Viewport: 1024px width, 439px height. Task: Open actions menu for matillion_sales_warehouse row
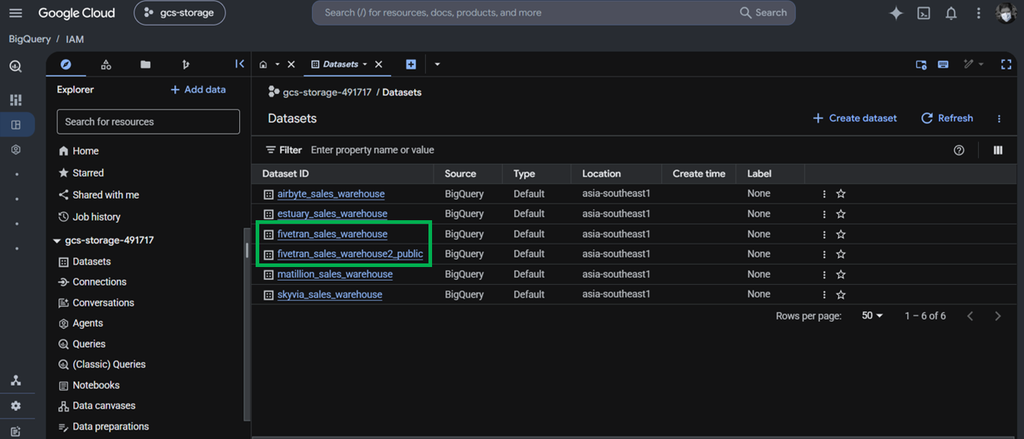(824, 274)
